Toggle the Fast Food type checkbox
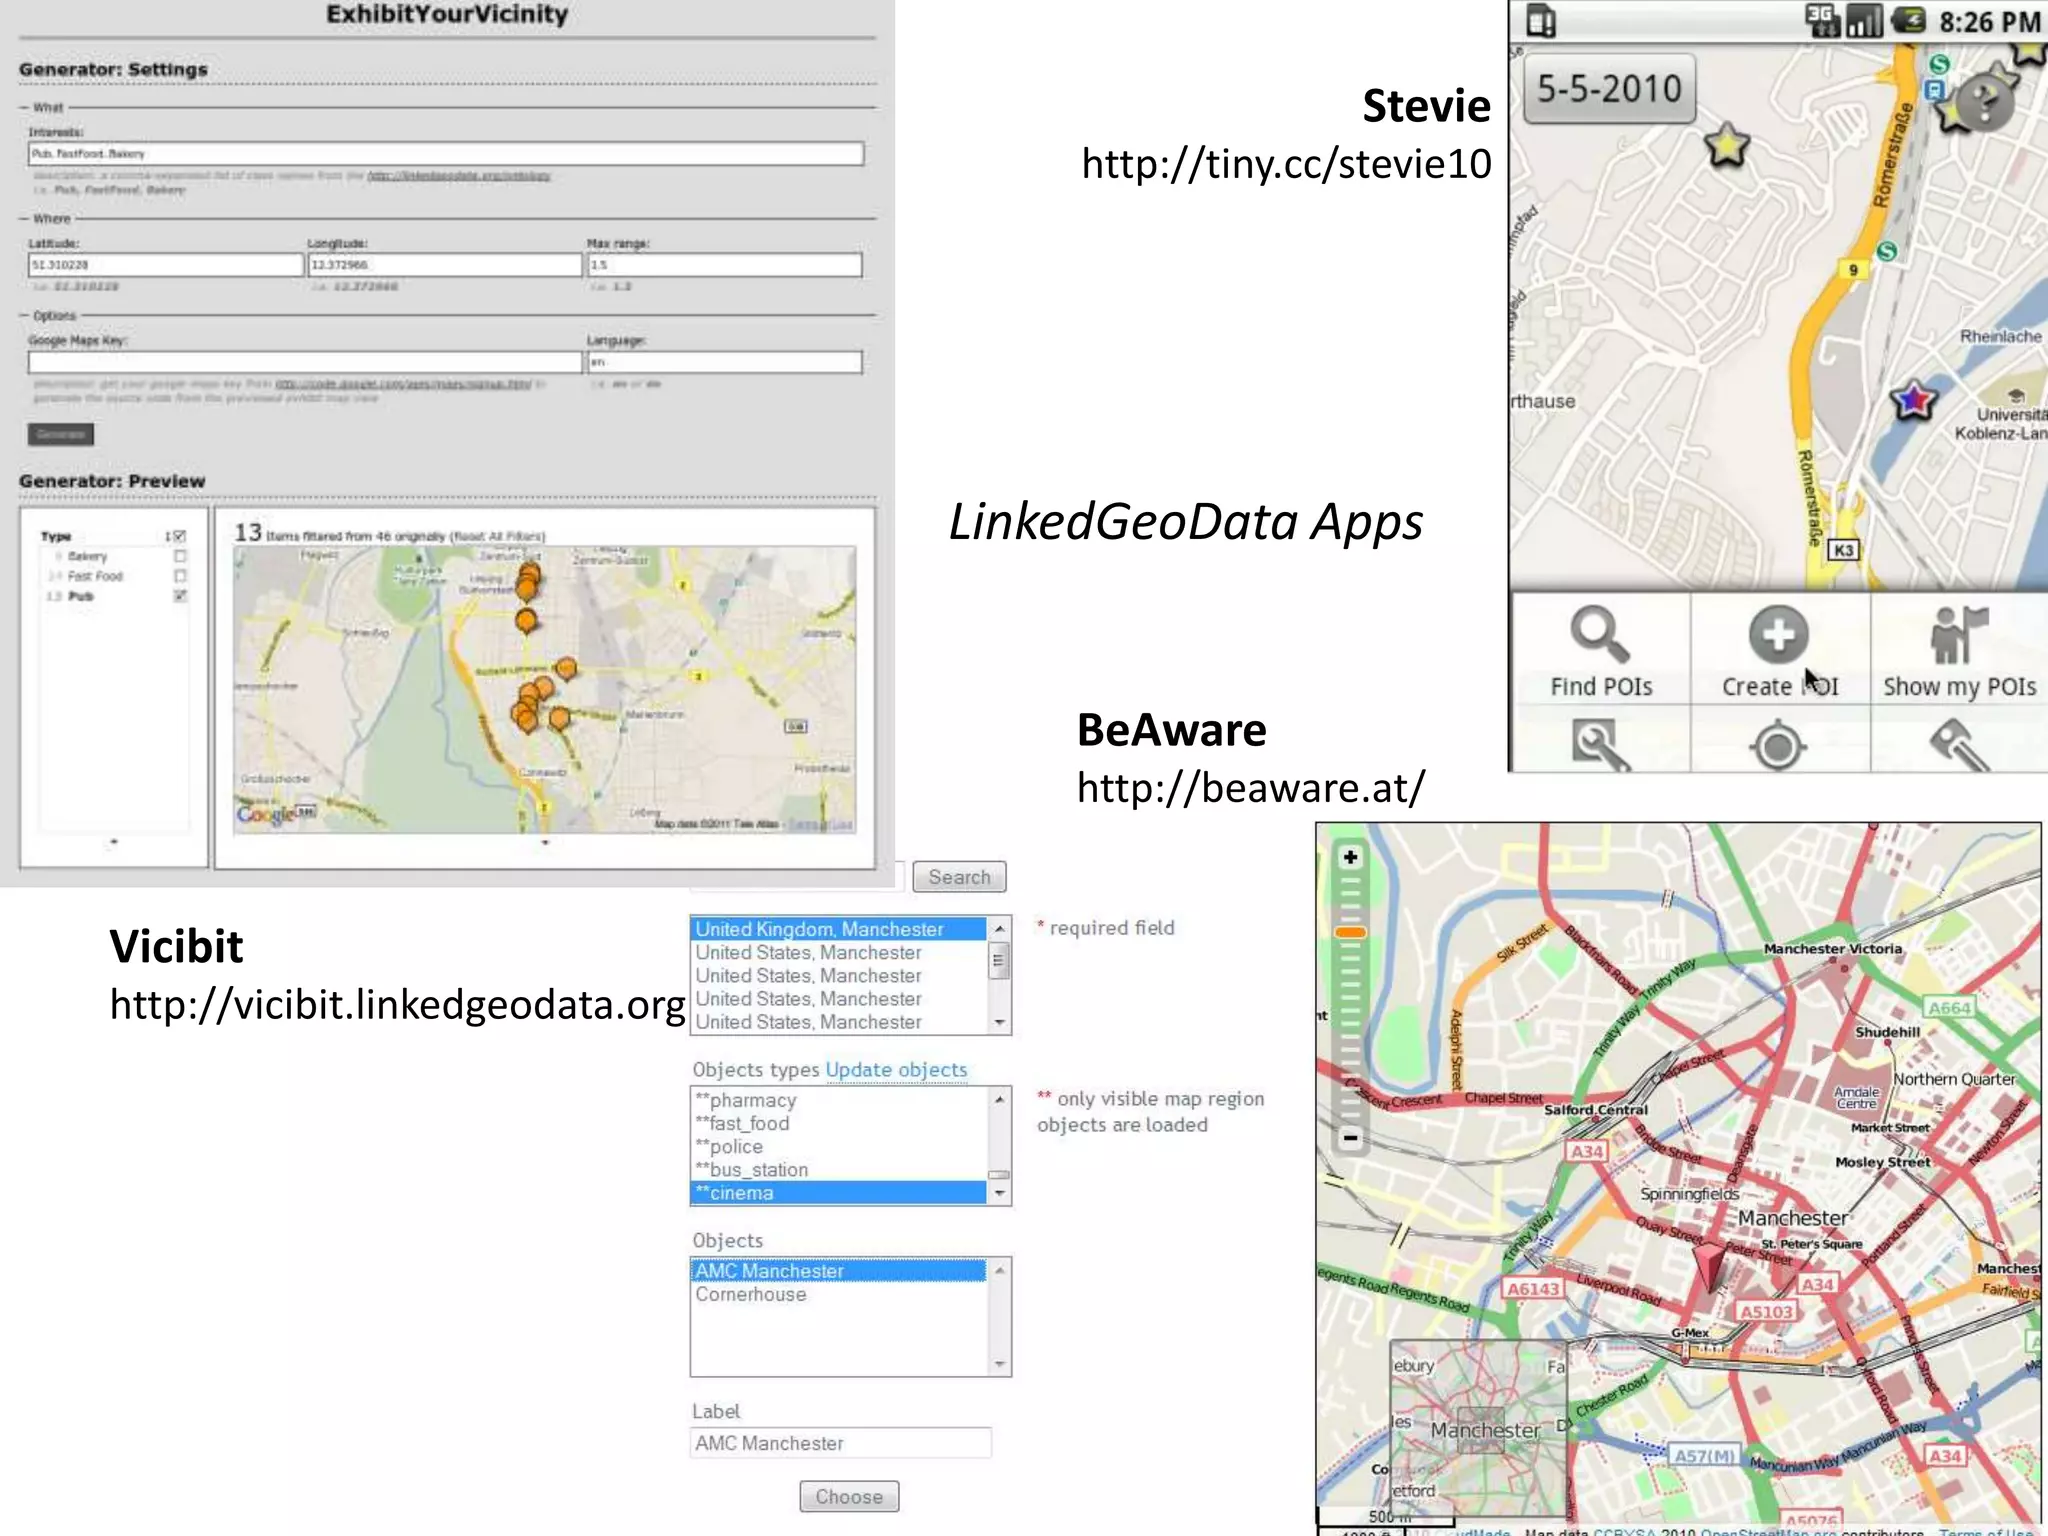This screenshot has height=1536, width=2048. click(x=180, y=576)
